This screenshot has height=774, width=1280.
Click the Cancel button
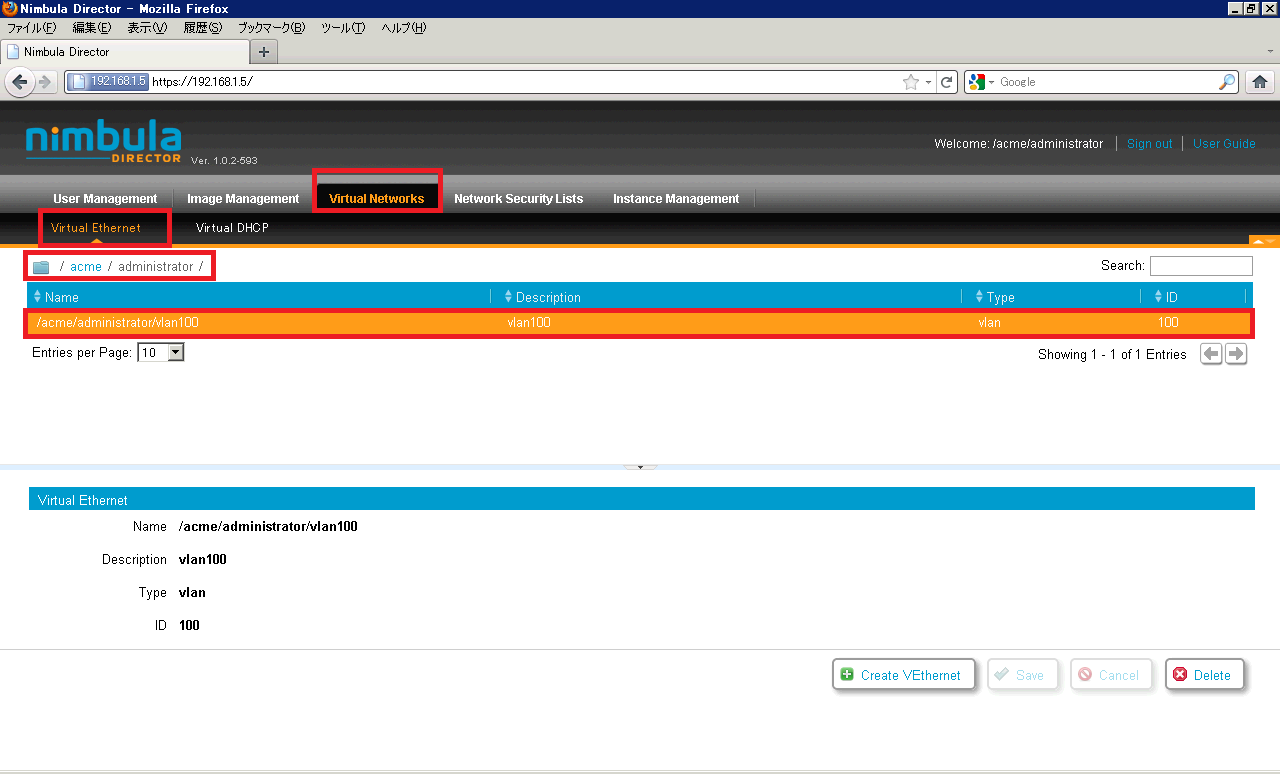1111,675
